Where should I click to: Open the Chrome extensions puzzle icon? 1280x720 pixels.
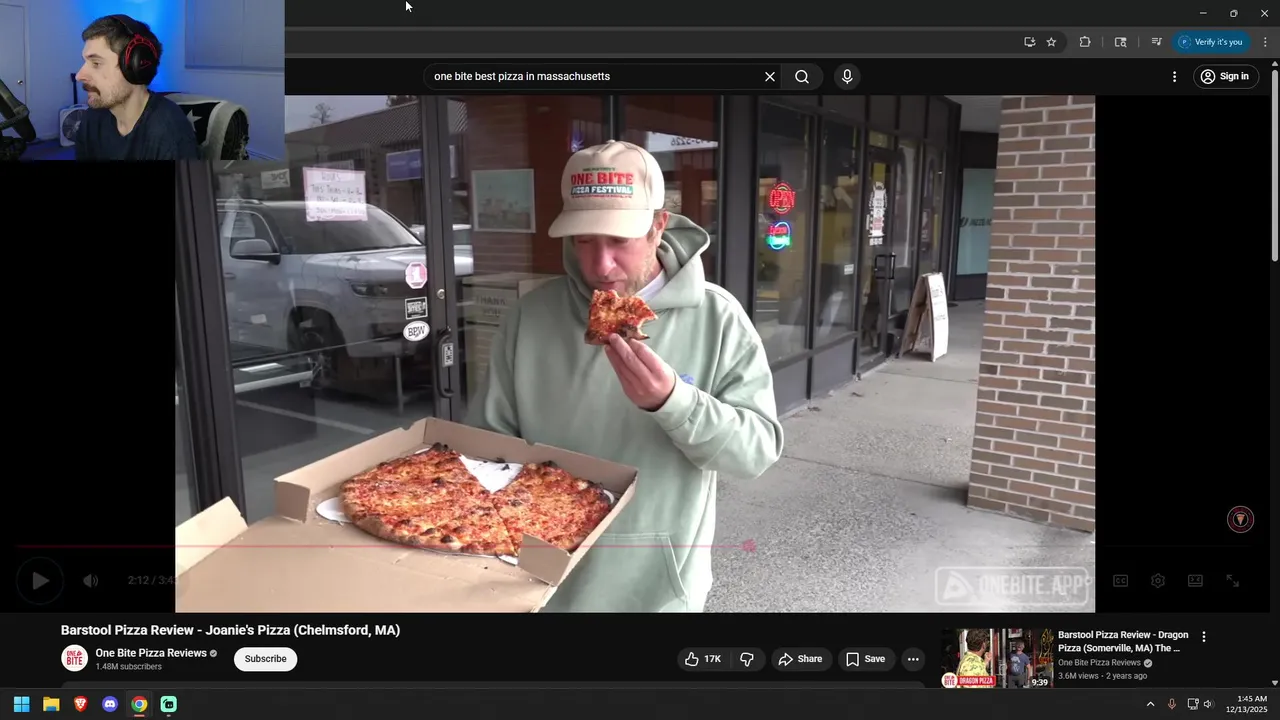pyautogui.click(x=1085, y=42)
